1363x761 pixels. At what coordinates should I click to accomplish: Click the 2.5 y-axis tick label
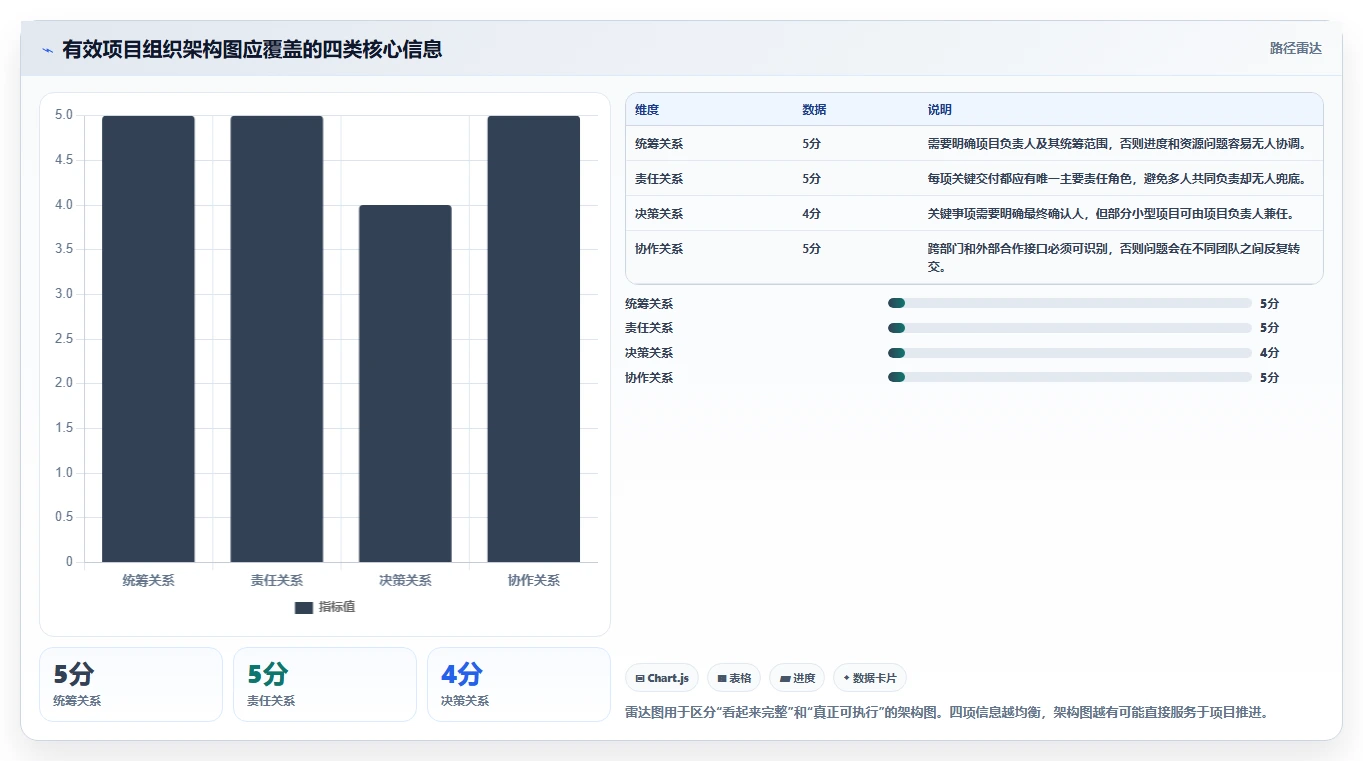(64, 339)
